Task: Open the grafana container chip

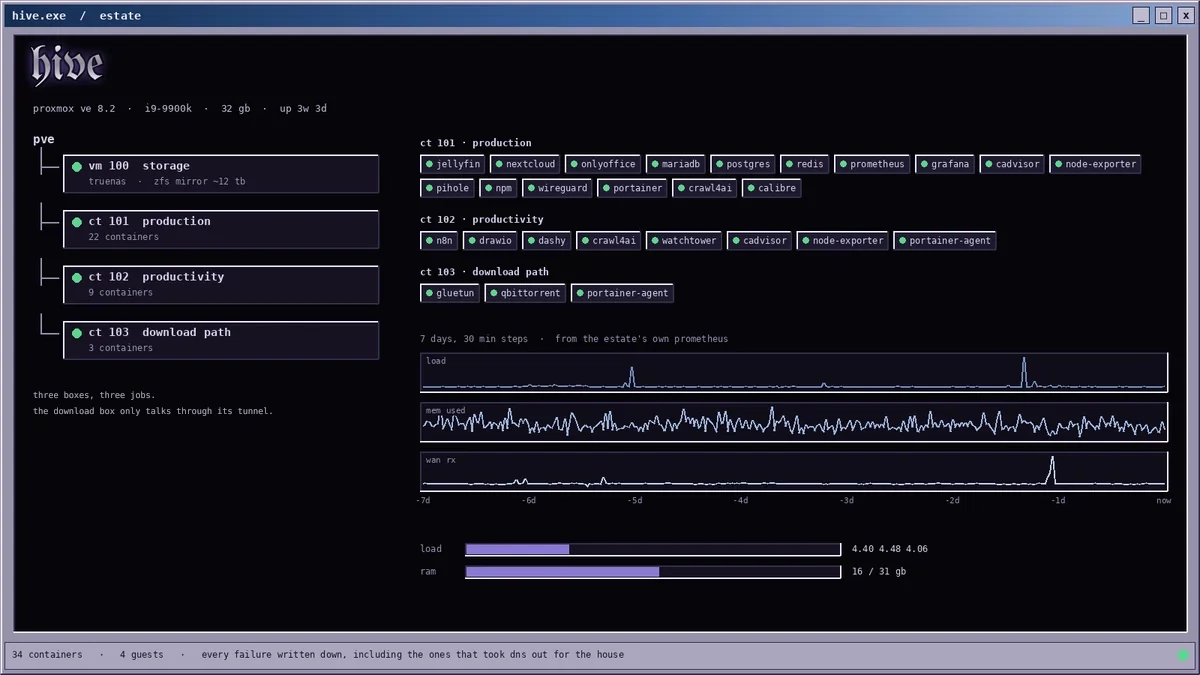Action: click(x=945, y=164)
